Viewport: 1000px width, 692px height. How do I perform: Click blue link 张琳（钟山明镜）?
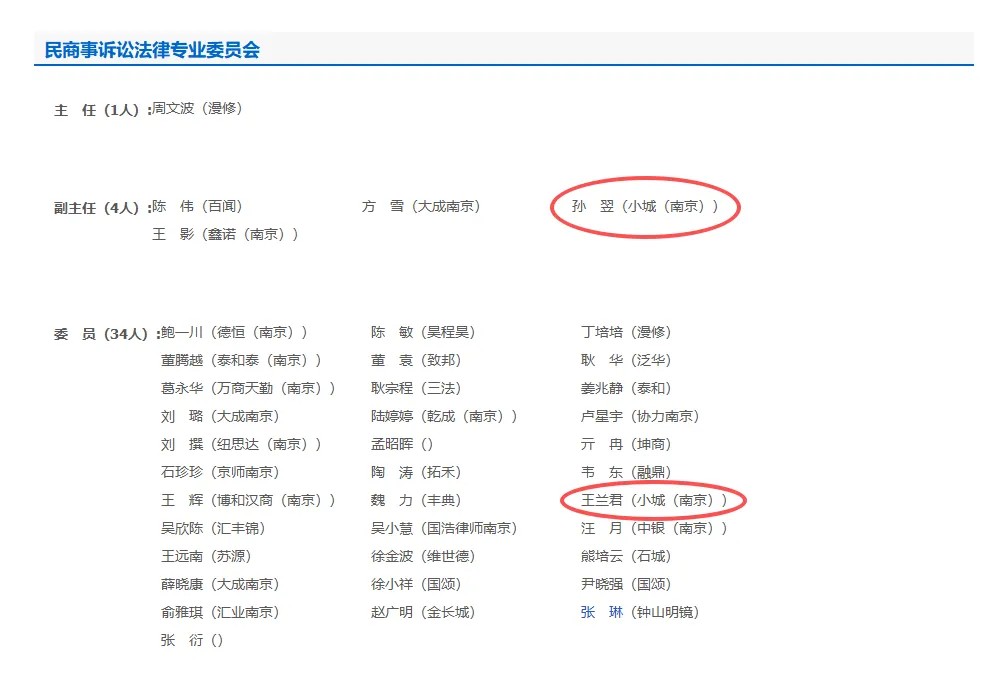pyautogui.click(x=639, y=612)
